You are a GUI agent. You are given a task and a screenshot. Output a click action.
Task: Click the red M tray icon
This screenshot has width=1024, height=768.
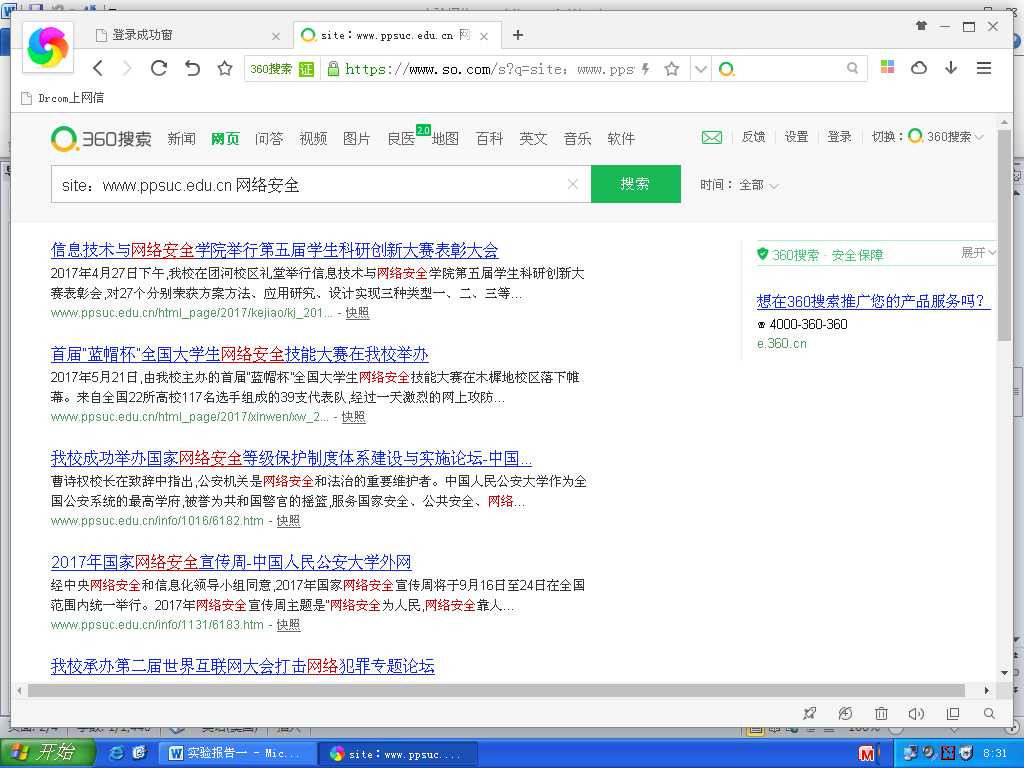(867, 754)
